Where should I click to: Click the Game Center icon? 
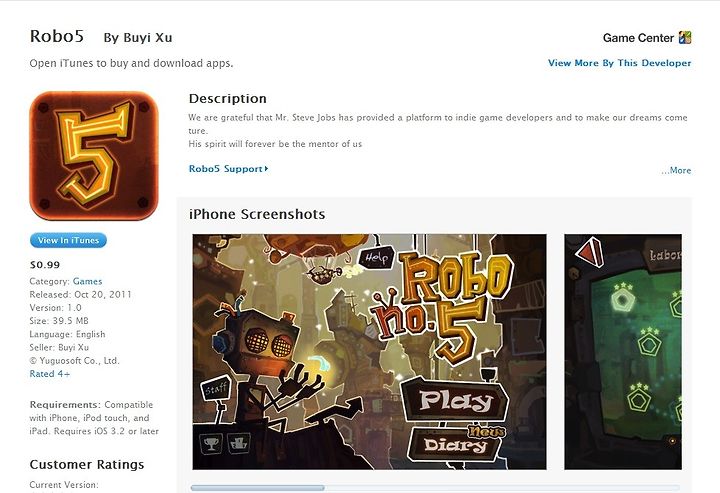pyautogui.click(x=685, y=38)
